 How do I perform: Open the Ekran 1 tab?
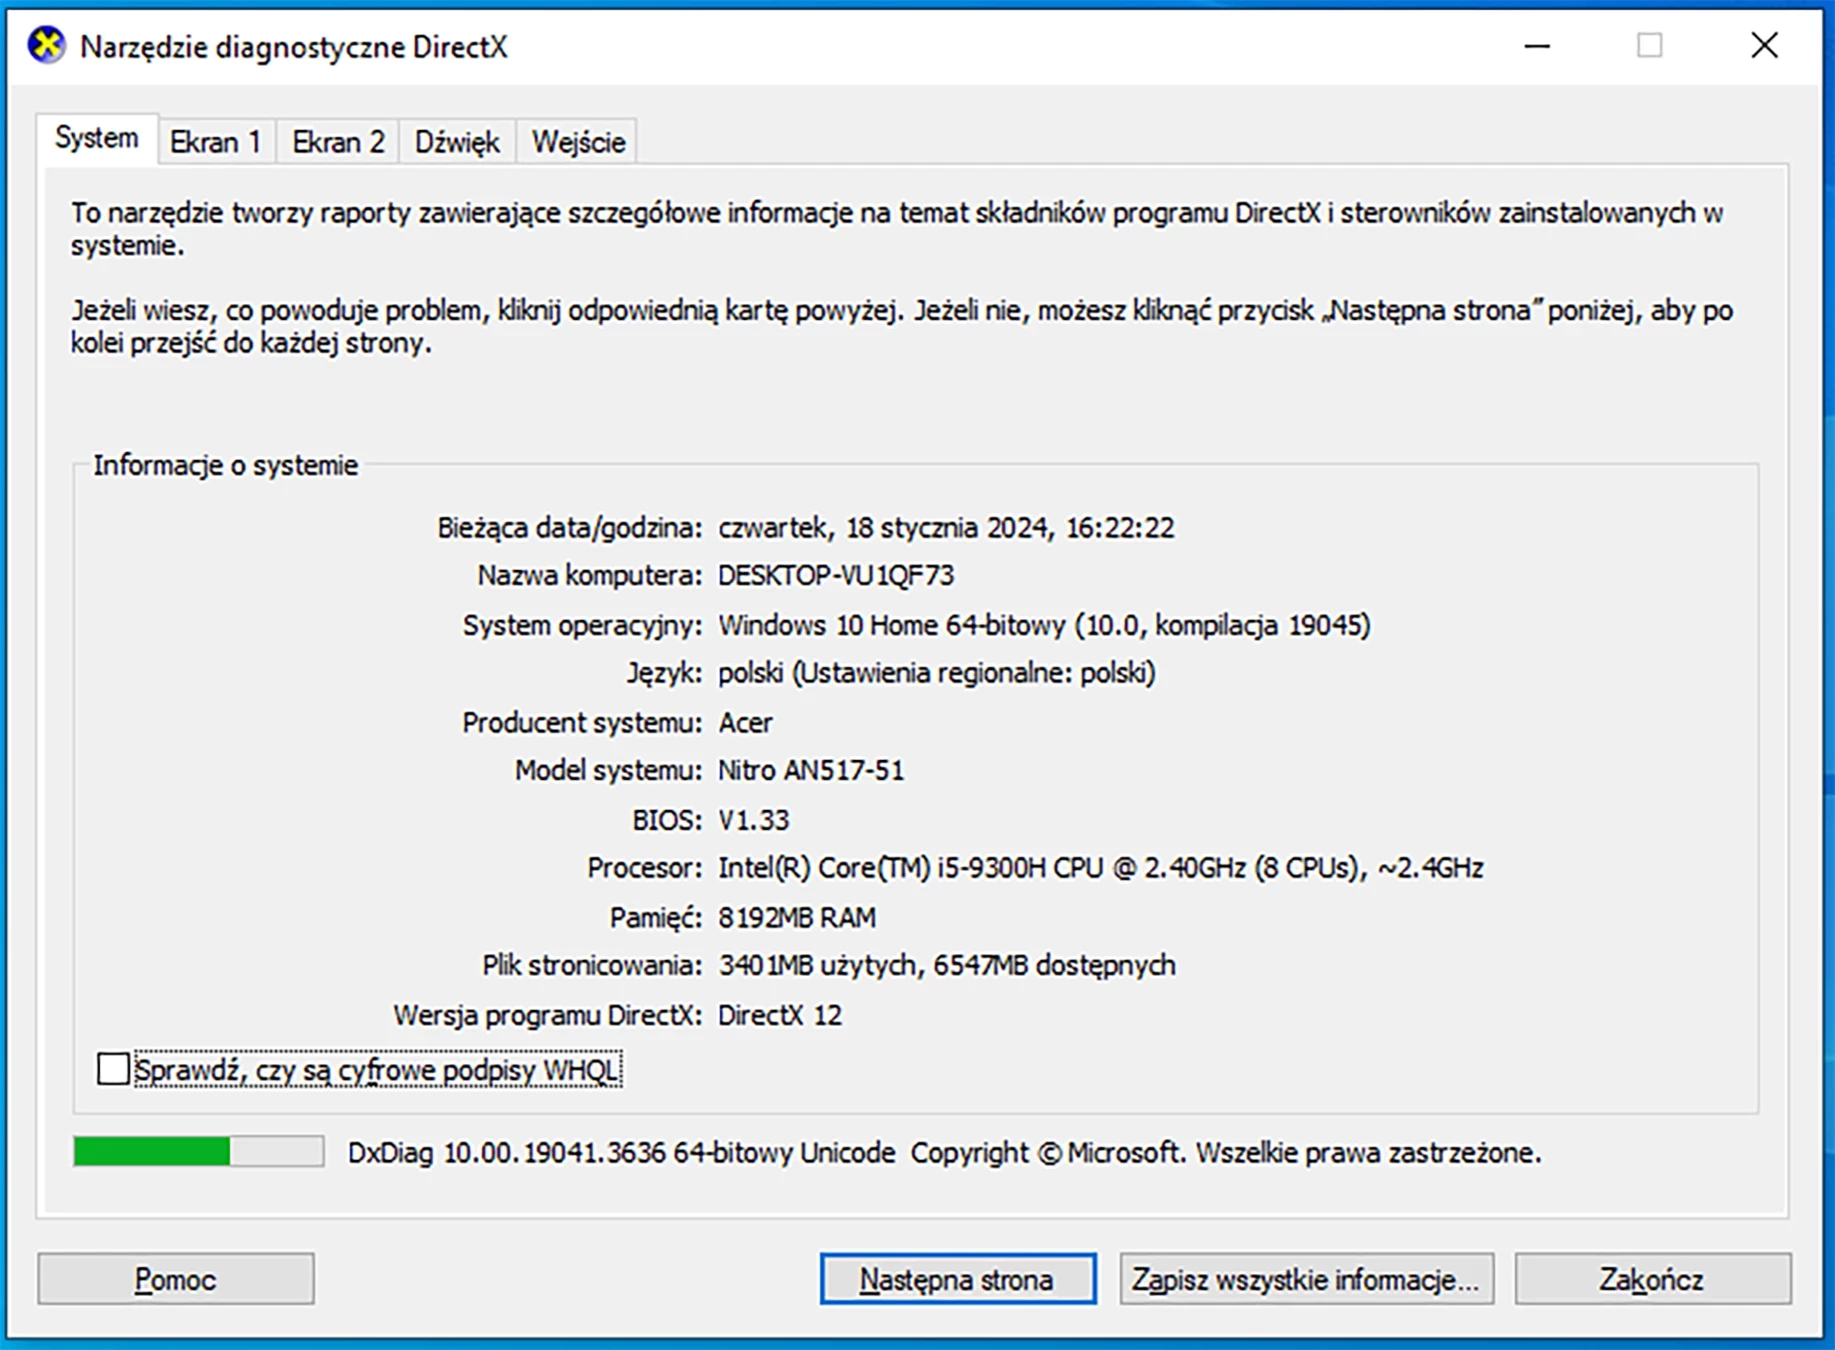pyautogui.click(x=216, y=142)
